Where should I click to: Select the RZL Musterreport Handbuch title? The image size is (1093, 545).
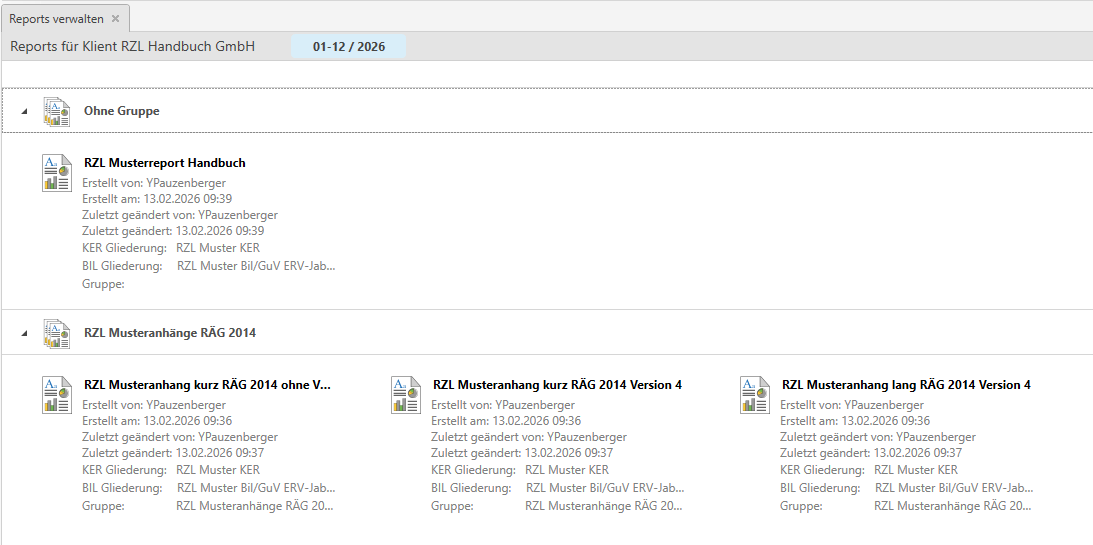(164, 163)
